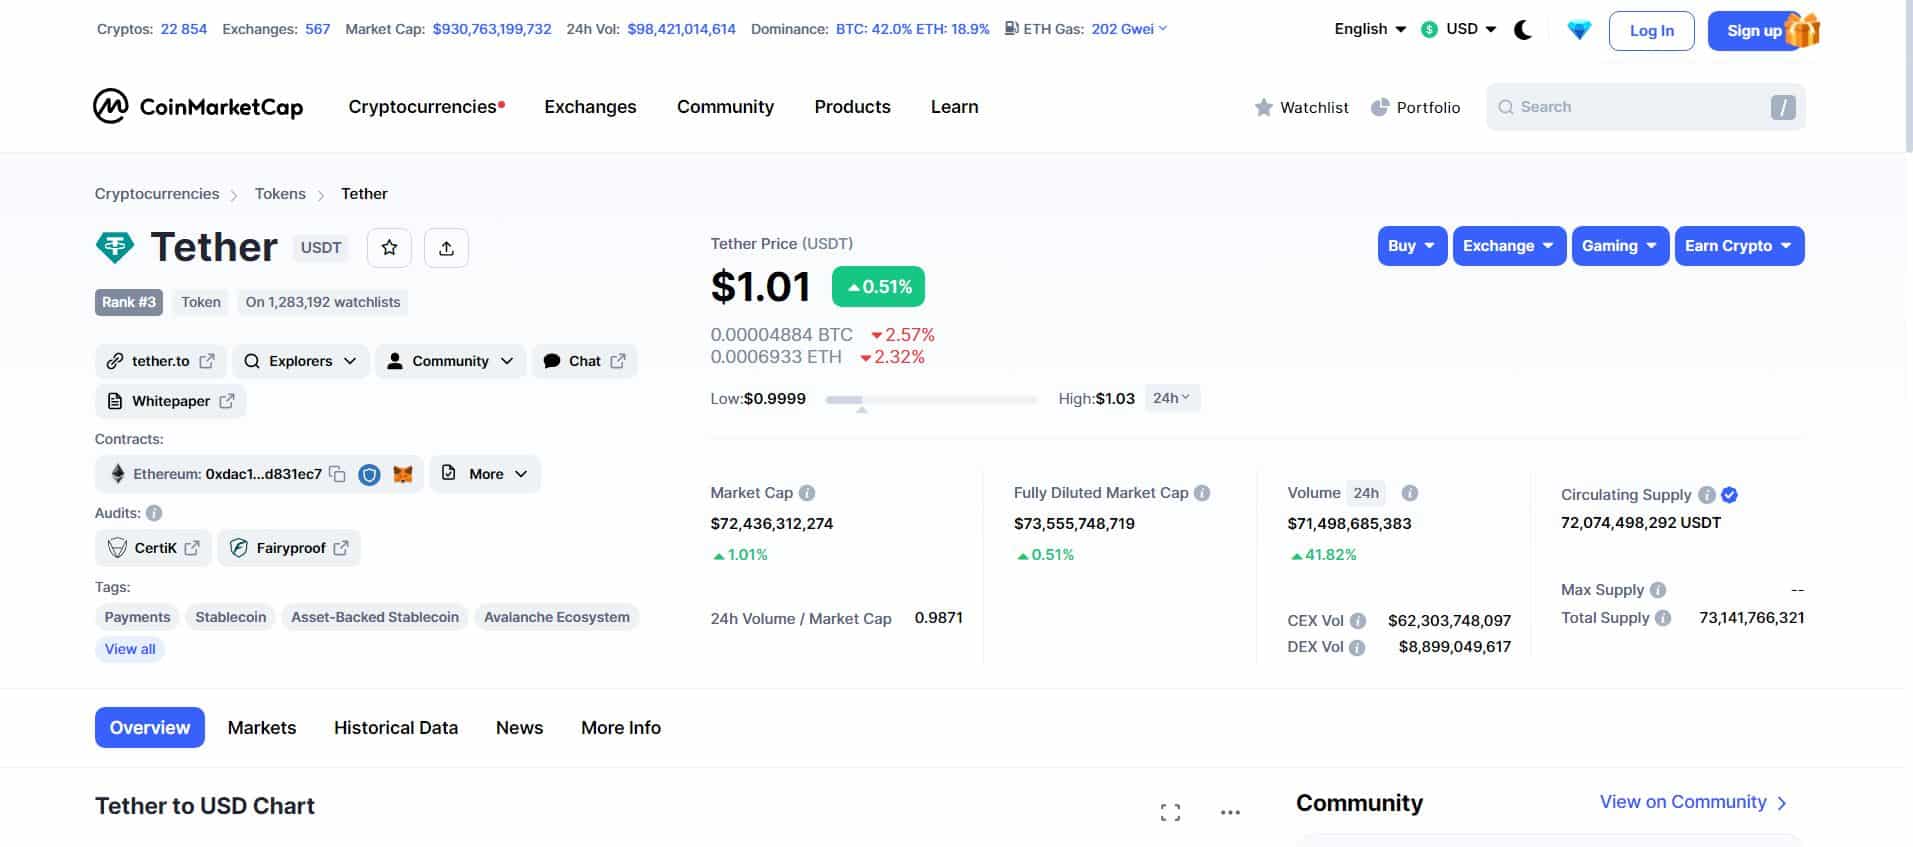1913x847 pixels.
Task: Click the Total Supply info icon
Action: (x=1663, y=618)
